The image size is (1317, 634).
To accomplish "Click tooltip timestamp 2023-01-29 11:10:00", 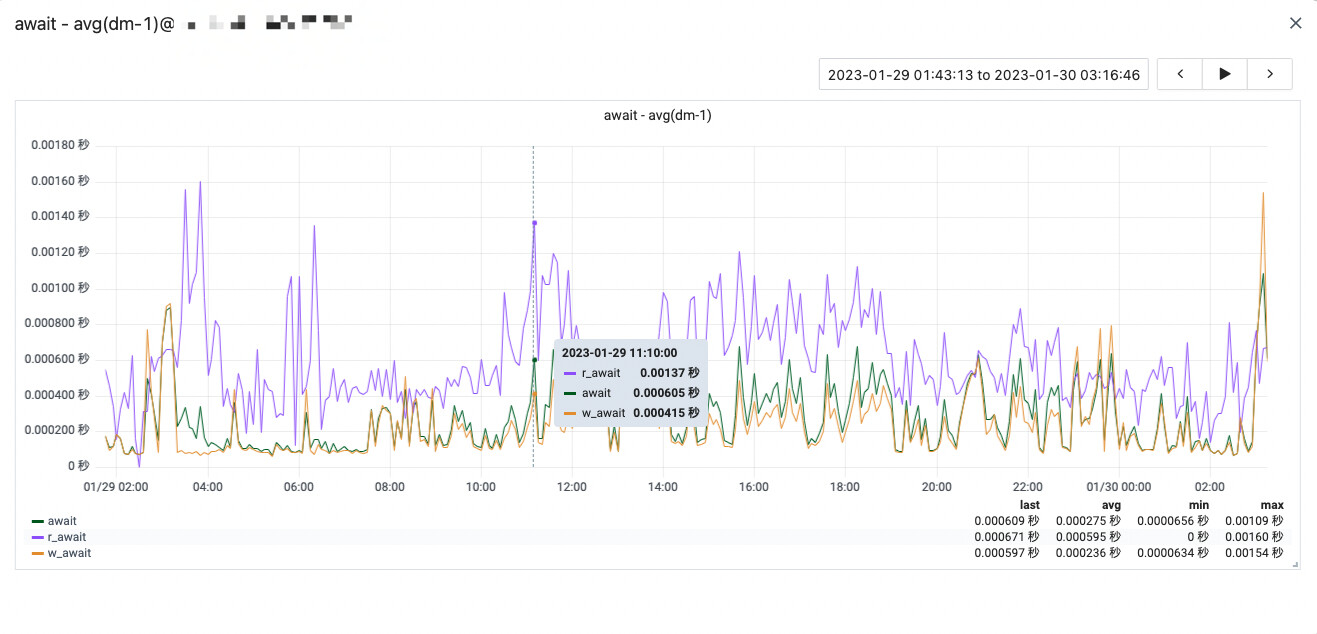I will point(619,353).
